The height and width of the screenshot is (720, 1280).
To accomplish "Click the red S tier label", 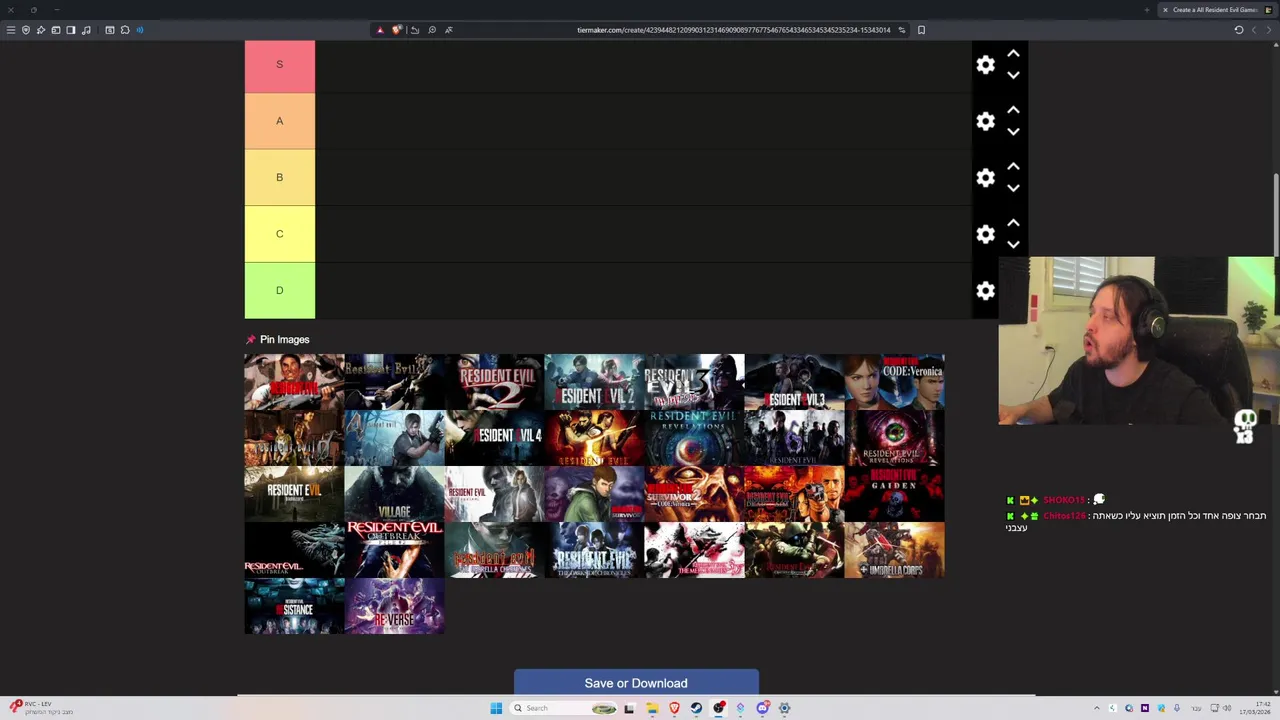I will coord(279,65).
